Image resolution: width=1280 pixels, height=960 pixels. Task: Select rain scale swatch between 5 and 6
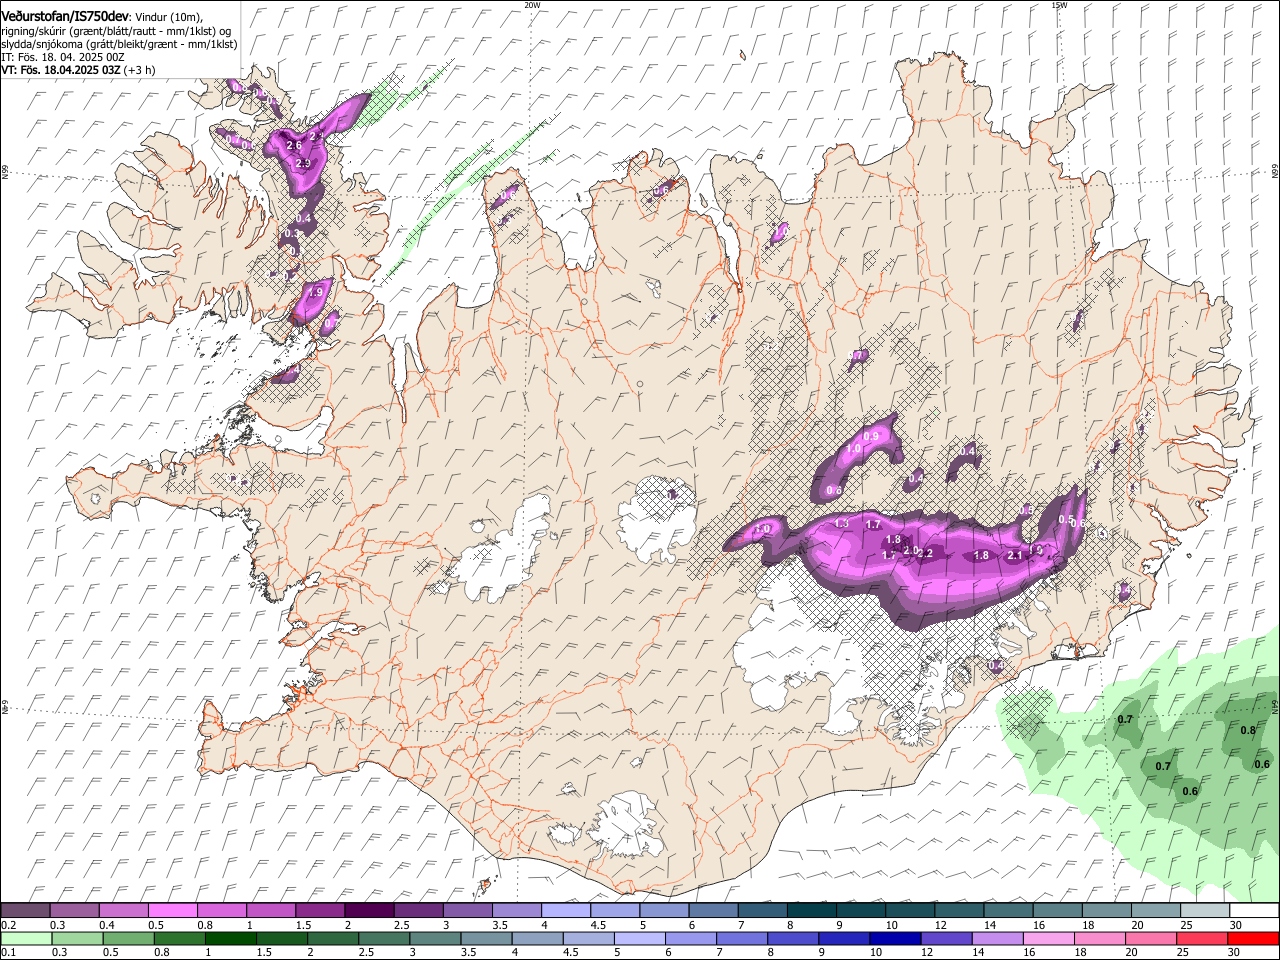(x=639, y=938)
